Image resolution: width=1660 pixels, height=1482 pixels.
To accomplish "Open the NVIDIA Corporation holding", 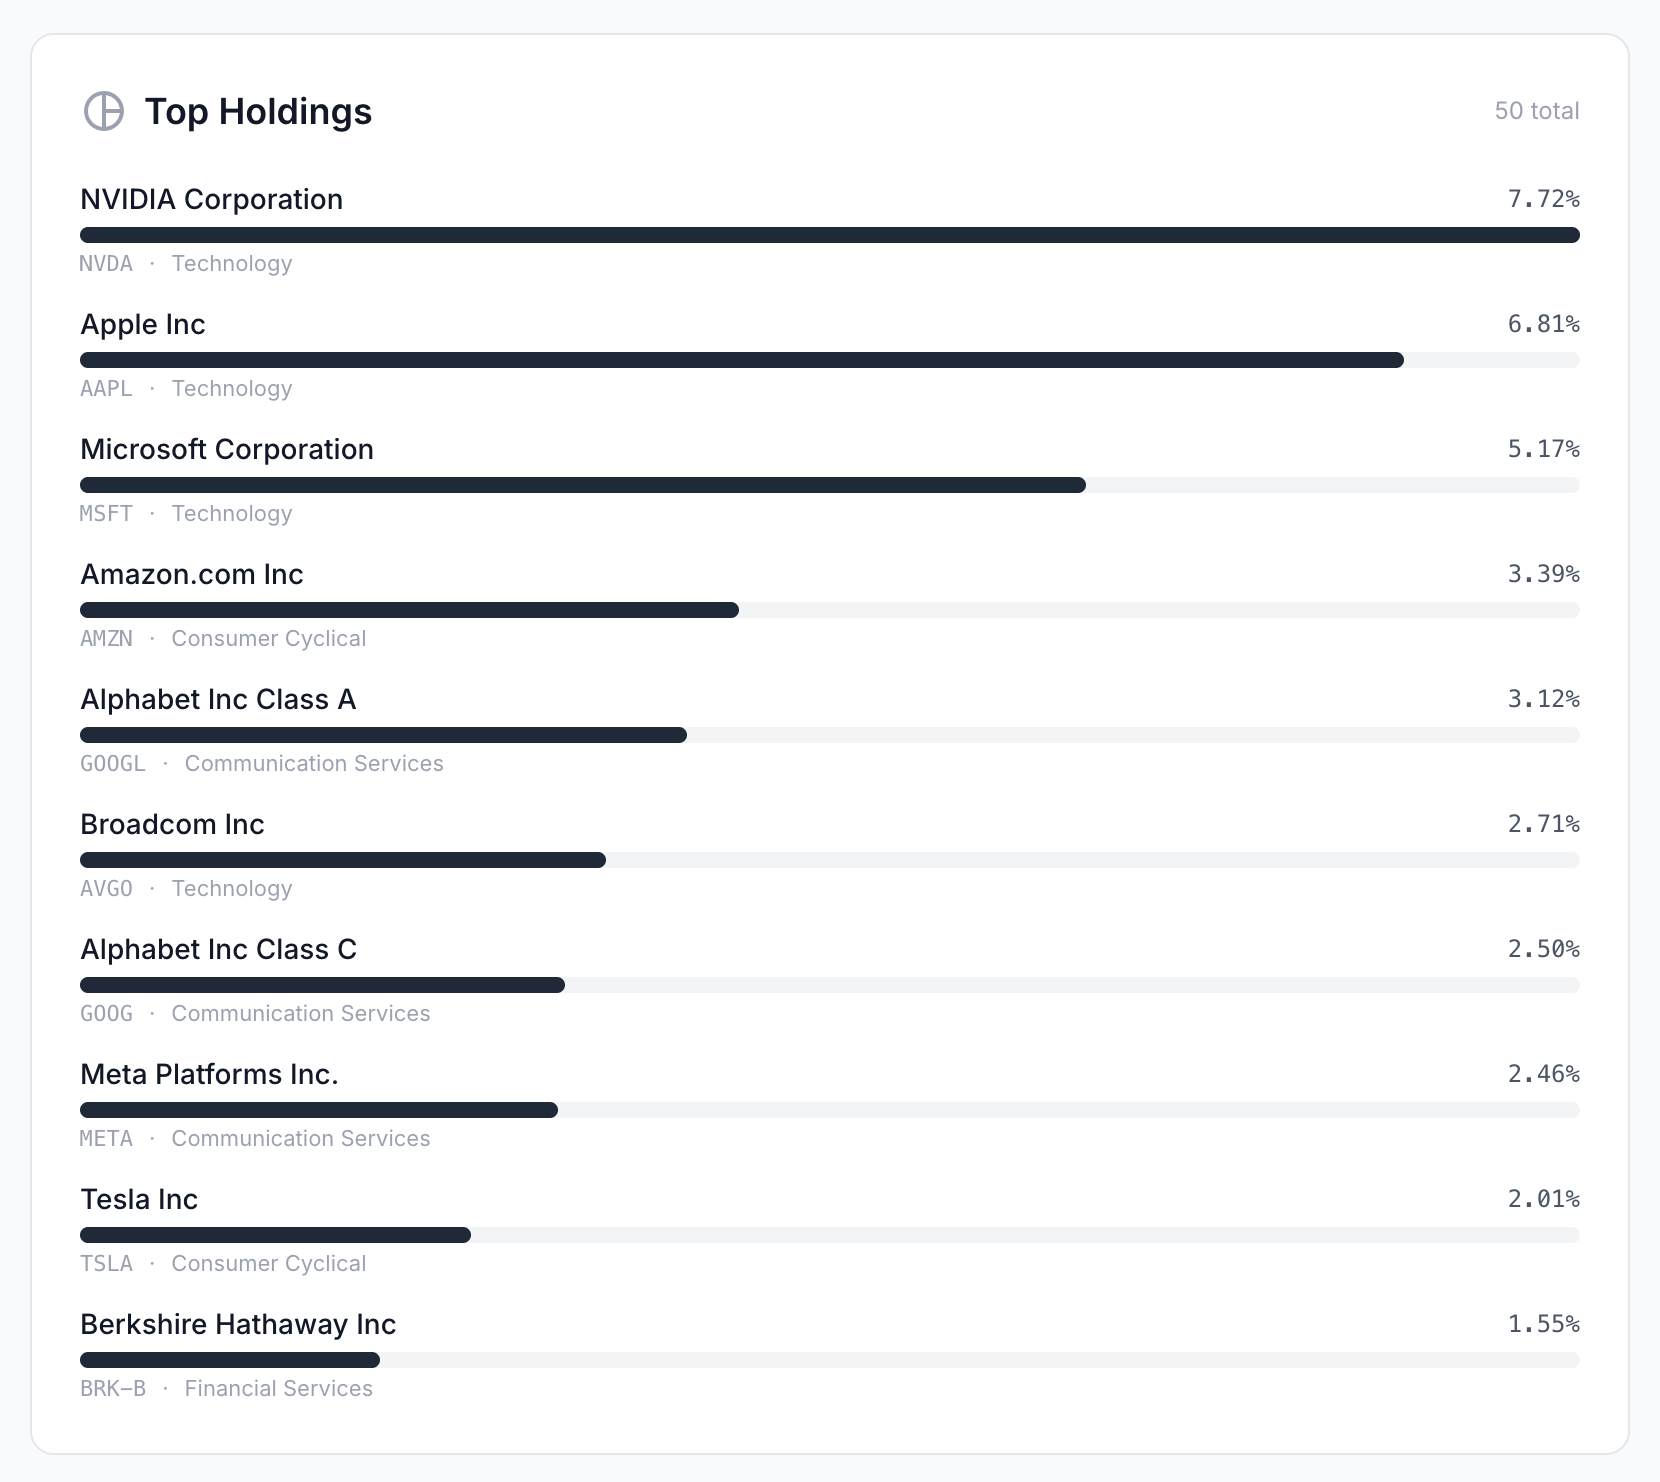I will (211, 199).
